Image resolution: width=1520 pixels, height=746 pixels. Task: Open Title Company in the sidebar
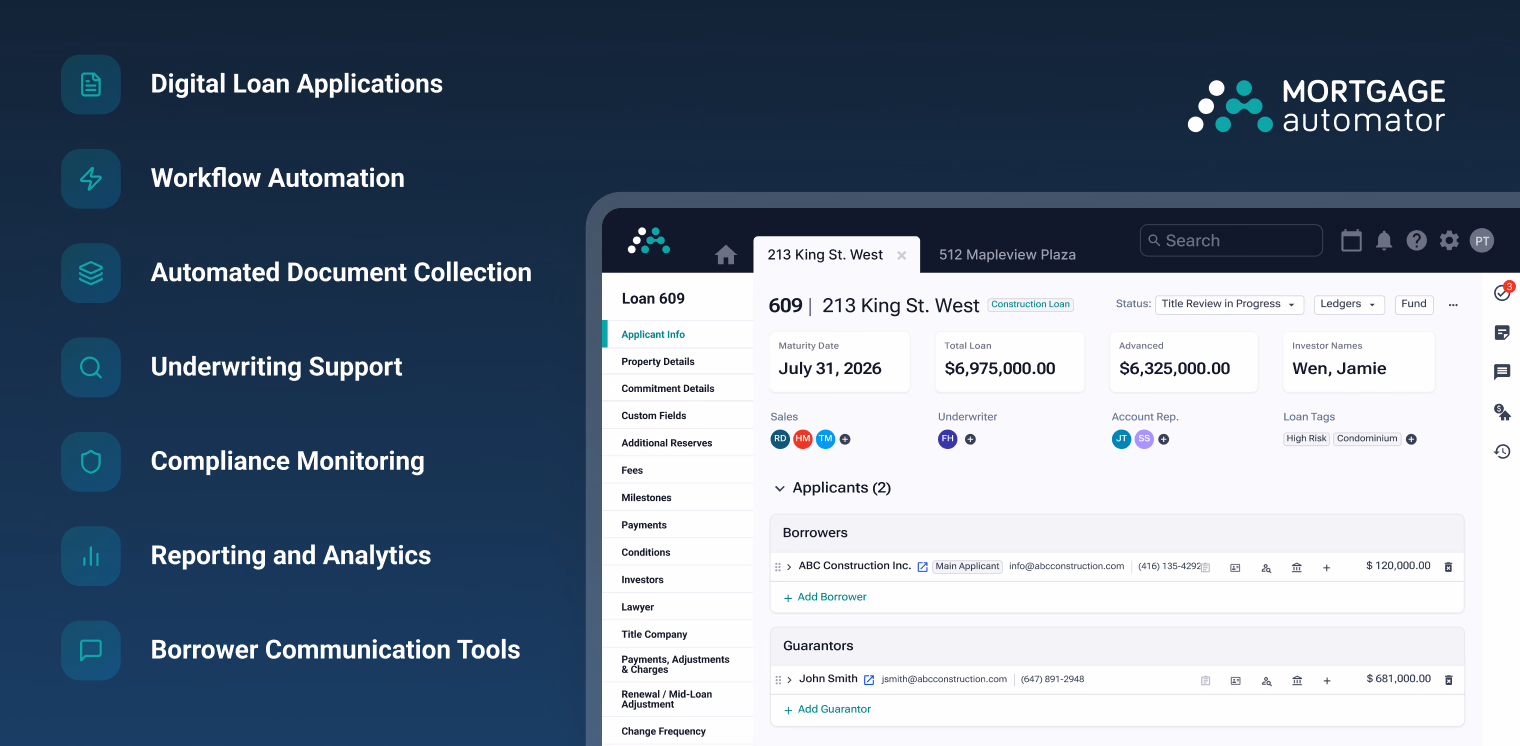click(x=678, y=634)
